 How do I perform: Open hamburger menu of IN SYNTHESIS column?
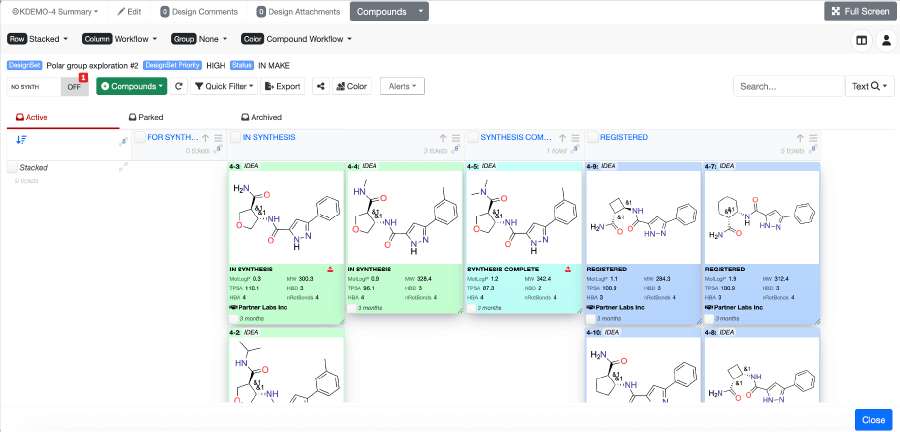(456, 138)
